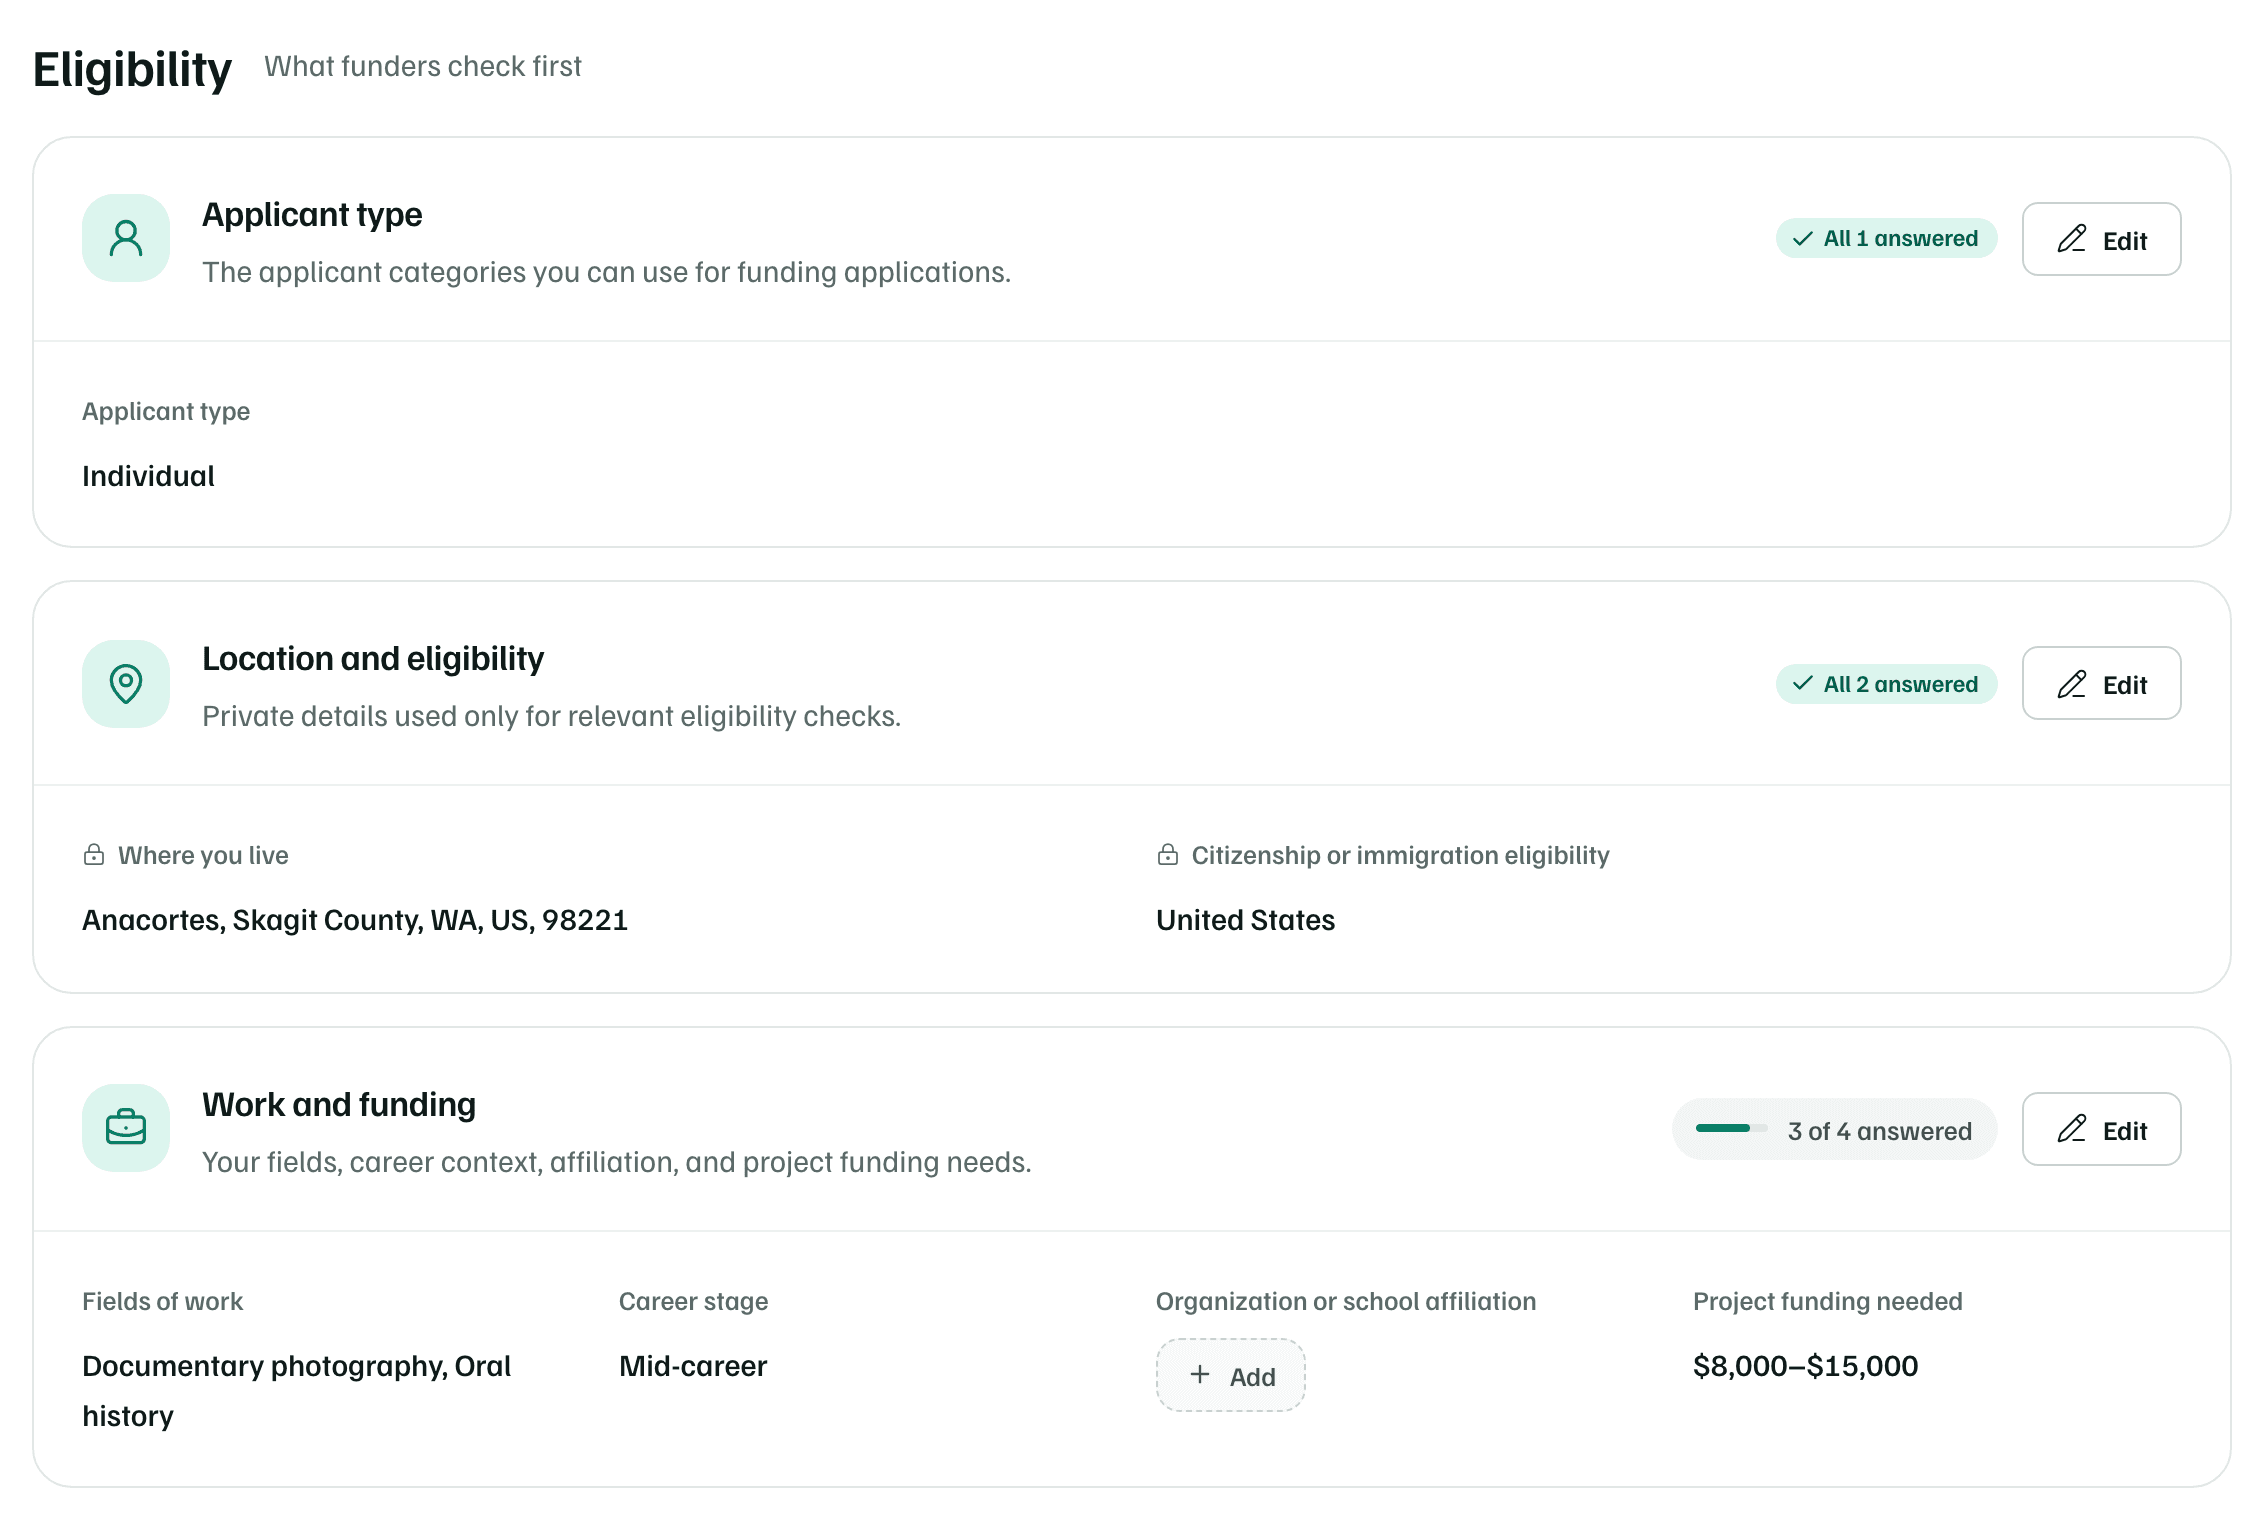Edit the Applicant type section
Image resolution: width=2264 pixels, height=1522 pixels.
pyautogui.click(x=2102, y=239)
